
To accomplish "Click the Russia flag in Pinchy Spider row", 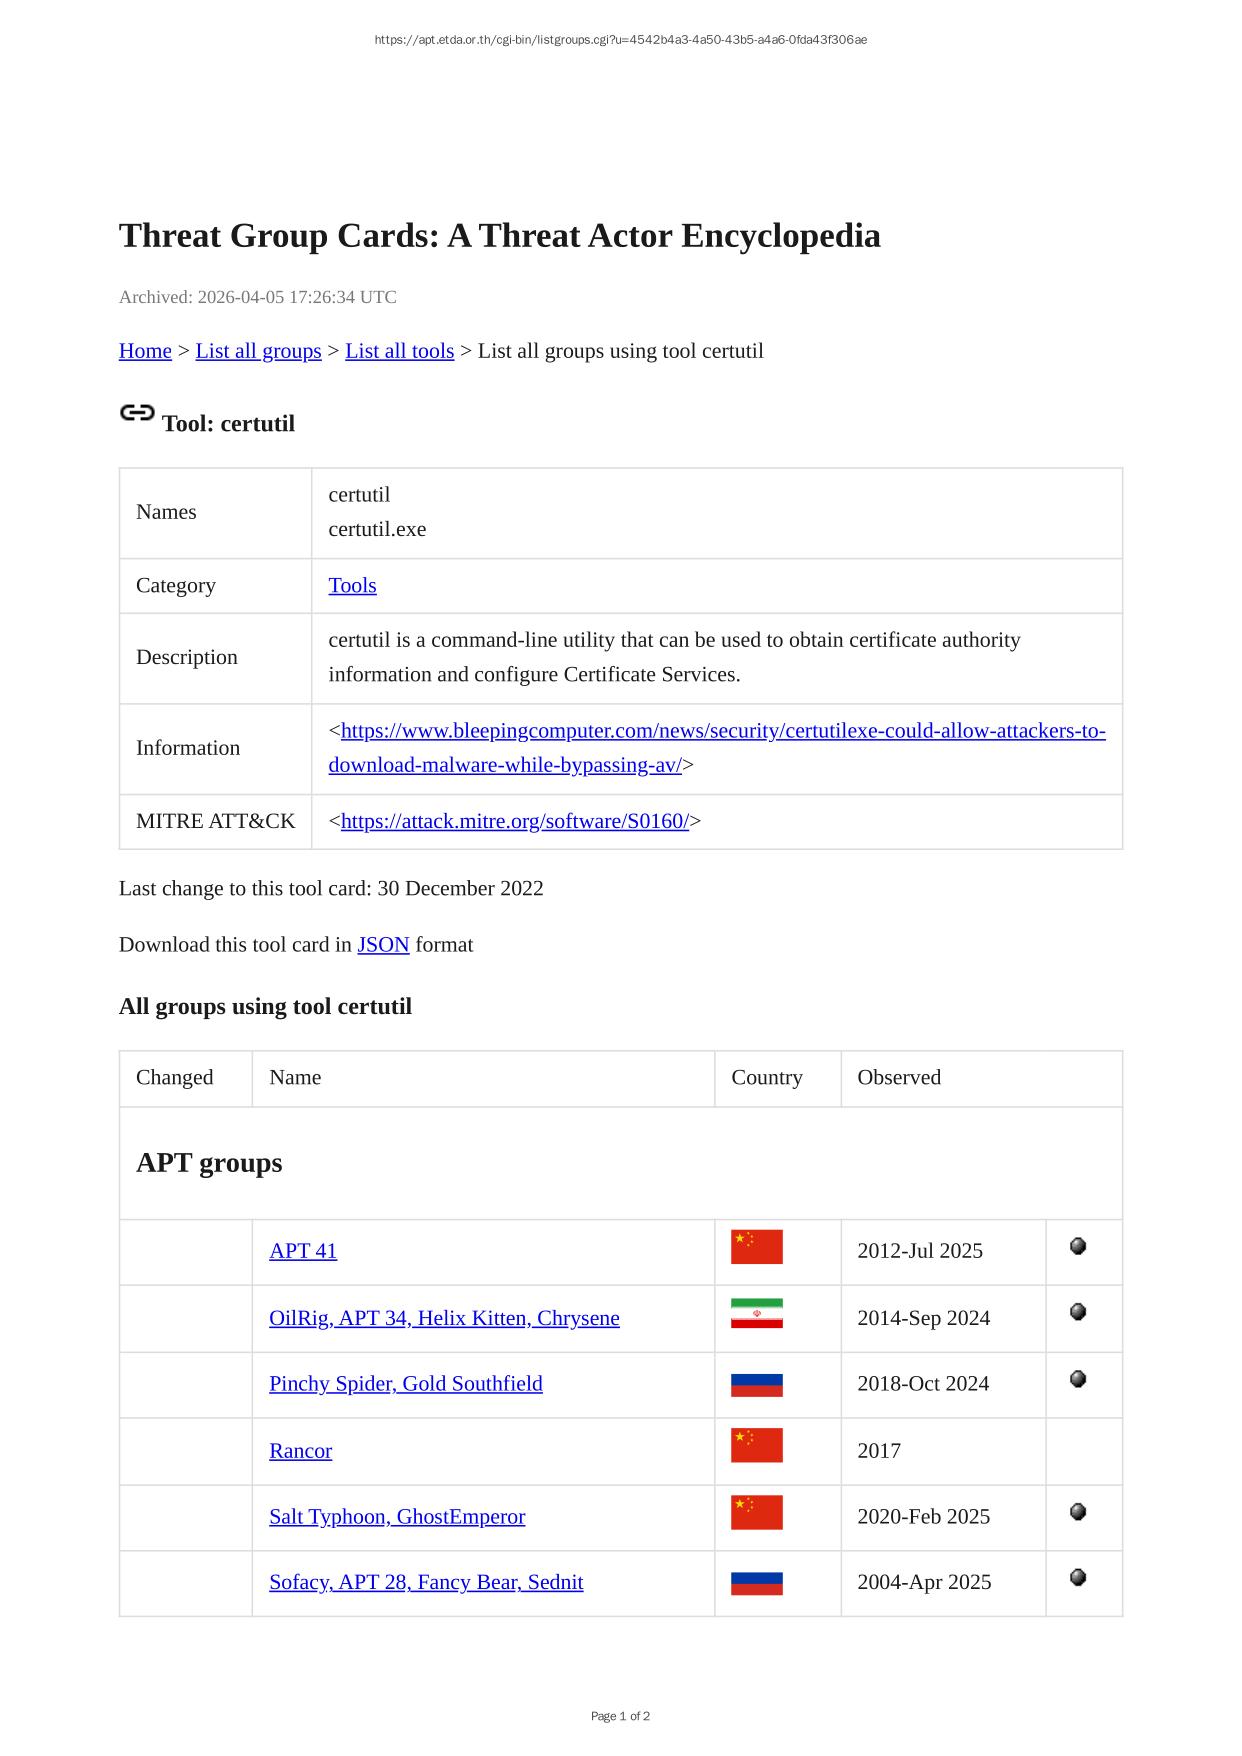I will 756,1384.
